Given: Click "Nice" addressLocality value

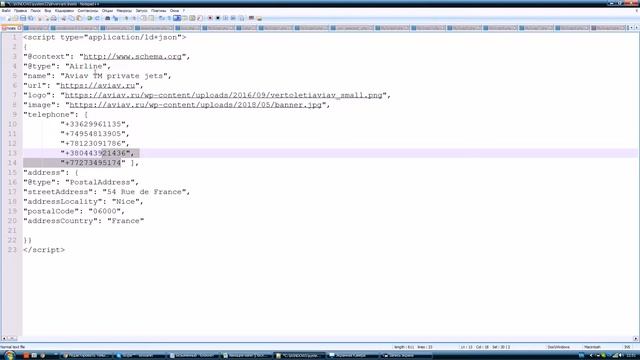Looking at the screenshot, I should point(125,202).
